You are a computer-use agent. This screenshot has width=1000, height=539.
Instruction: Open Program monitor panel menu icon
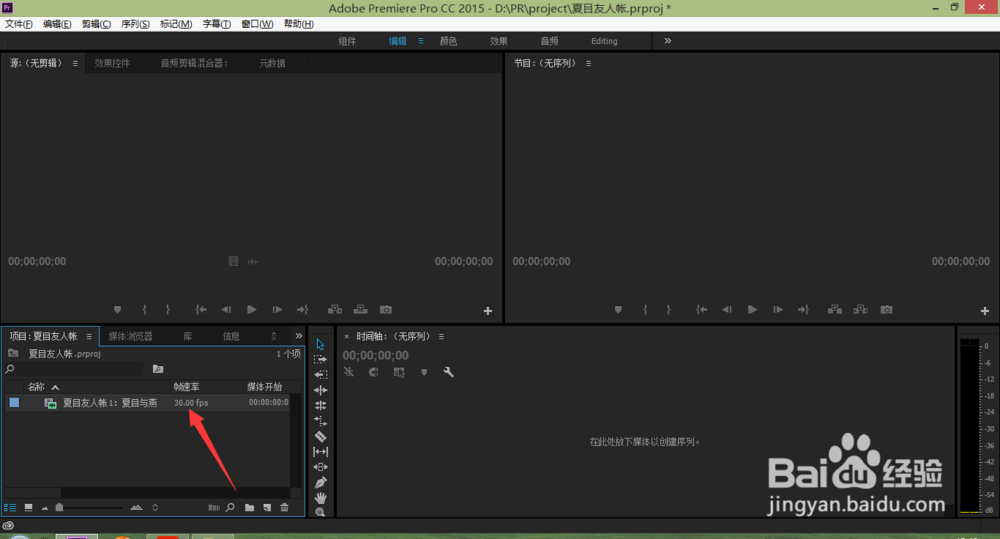pyautogui.click(x=589, y=63)
